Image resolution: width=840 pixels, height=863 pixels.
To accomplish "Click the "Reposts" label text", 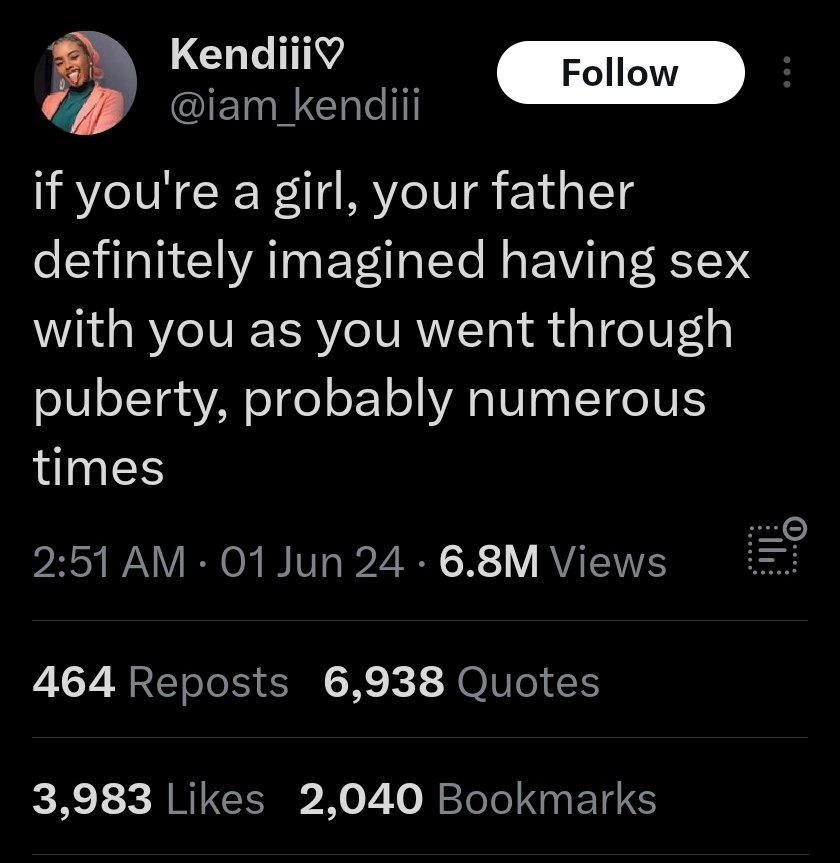I will pos(208,683).
